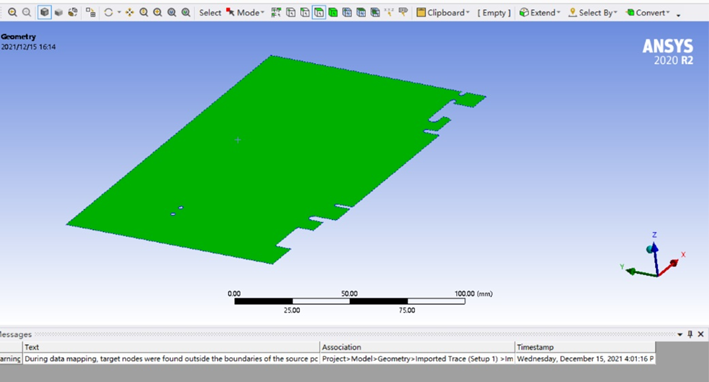Choose the green Body selection filter
The height and width of the screenshot is (382, 709).
[x=333, y=12]
